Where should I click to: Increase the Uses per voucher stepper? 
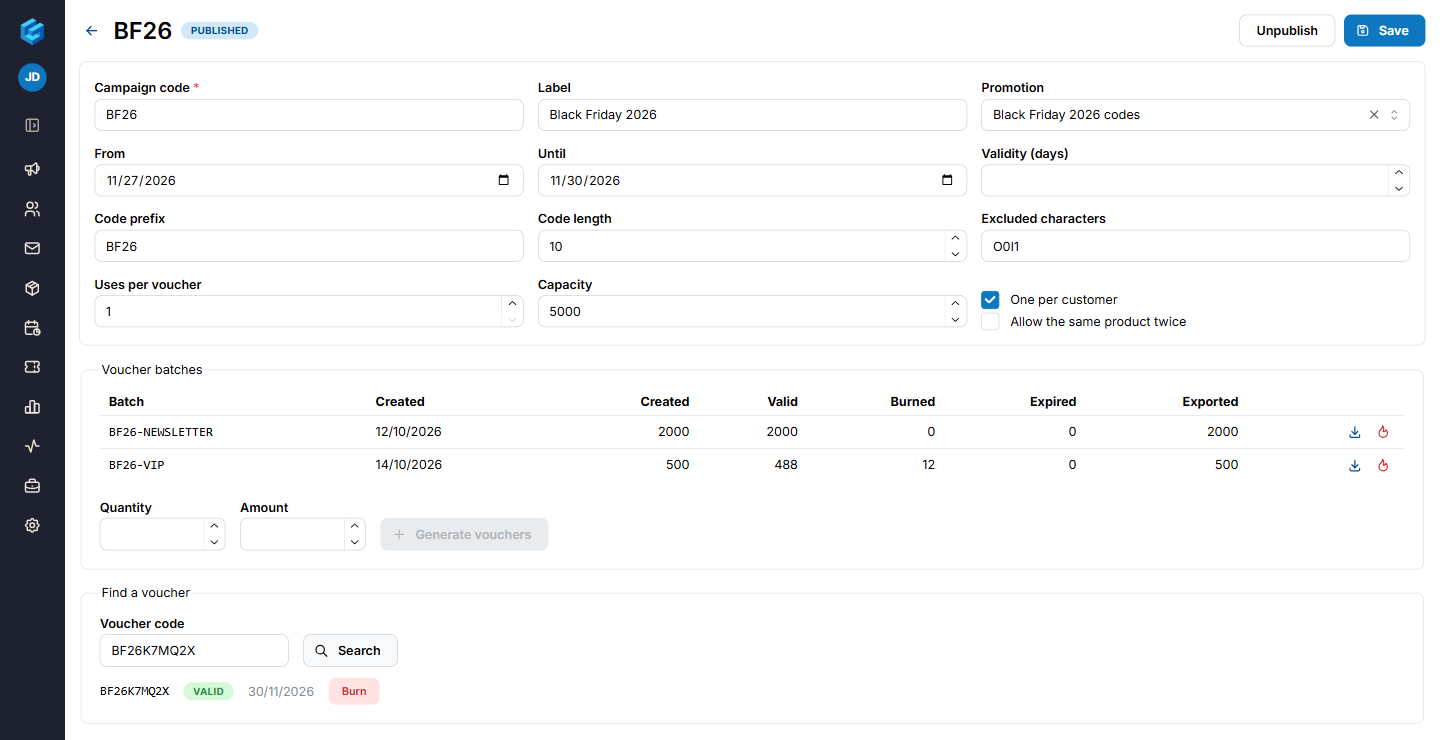(x=512, y=304)
